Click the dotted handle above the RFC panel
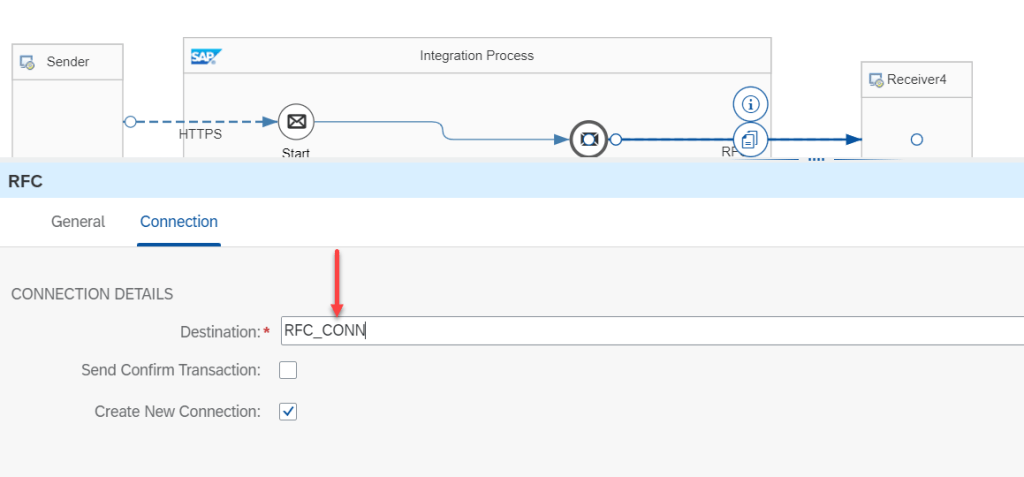Viewport: 1024px width, 477px height. pos(815,159)
